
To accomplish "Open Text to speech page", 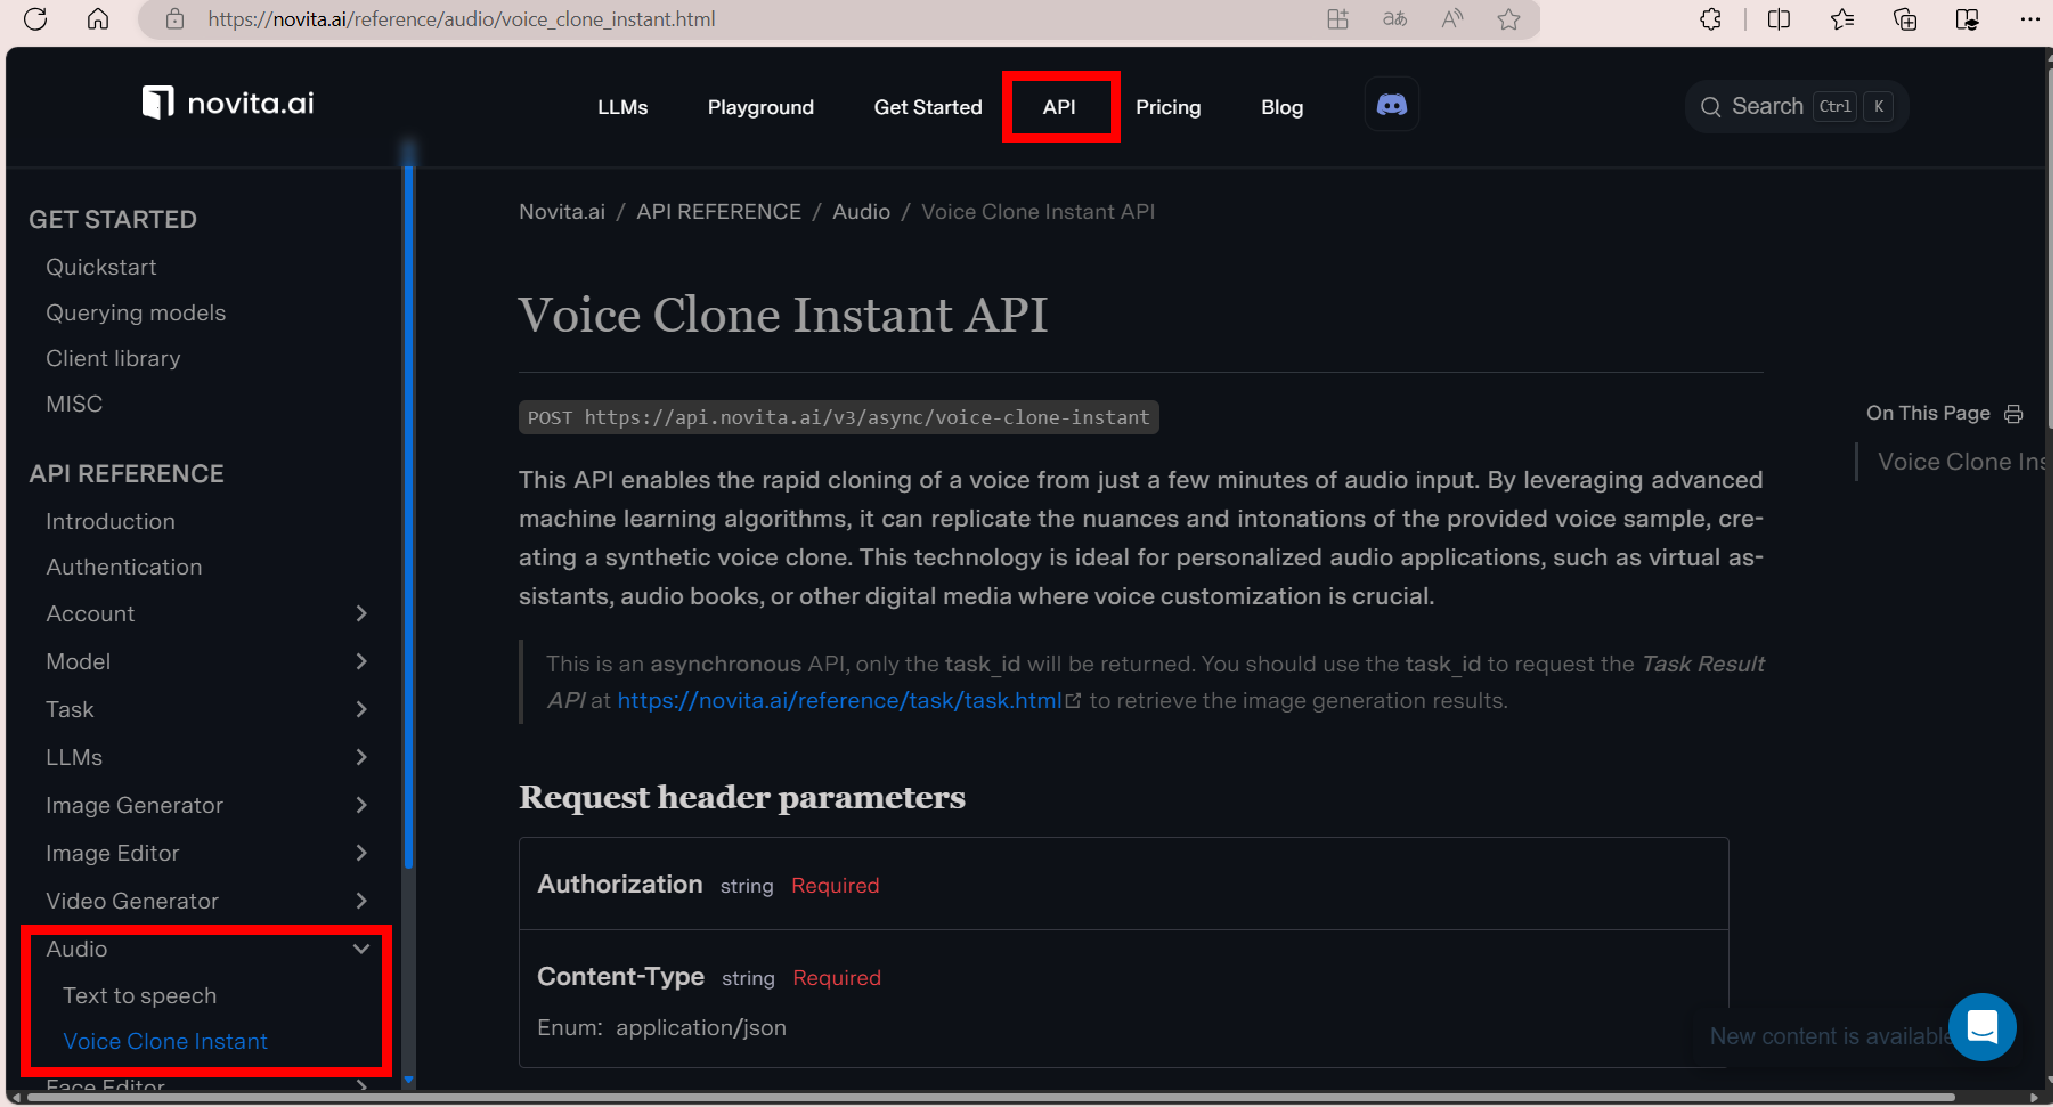I will point(139,995).
